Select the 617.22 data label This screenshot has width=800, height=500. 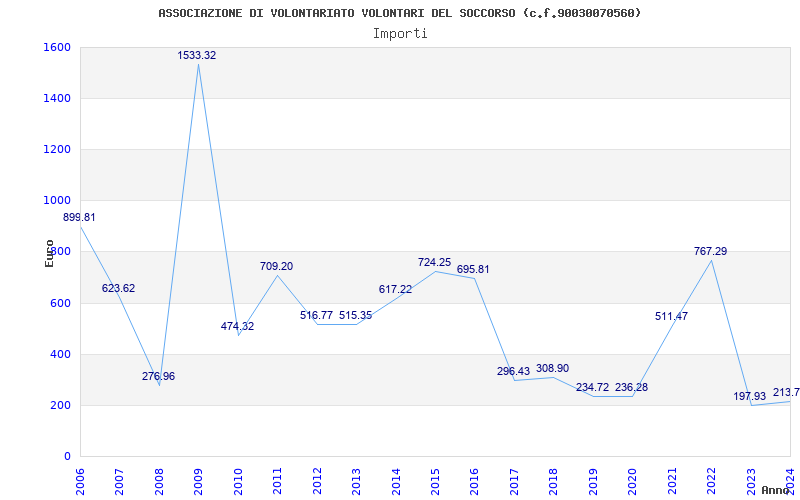[395, 289]
